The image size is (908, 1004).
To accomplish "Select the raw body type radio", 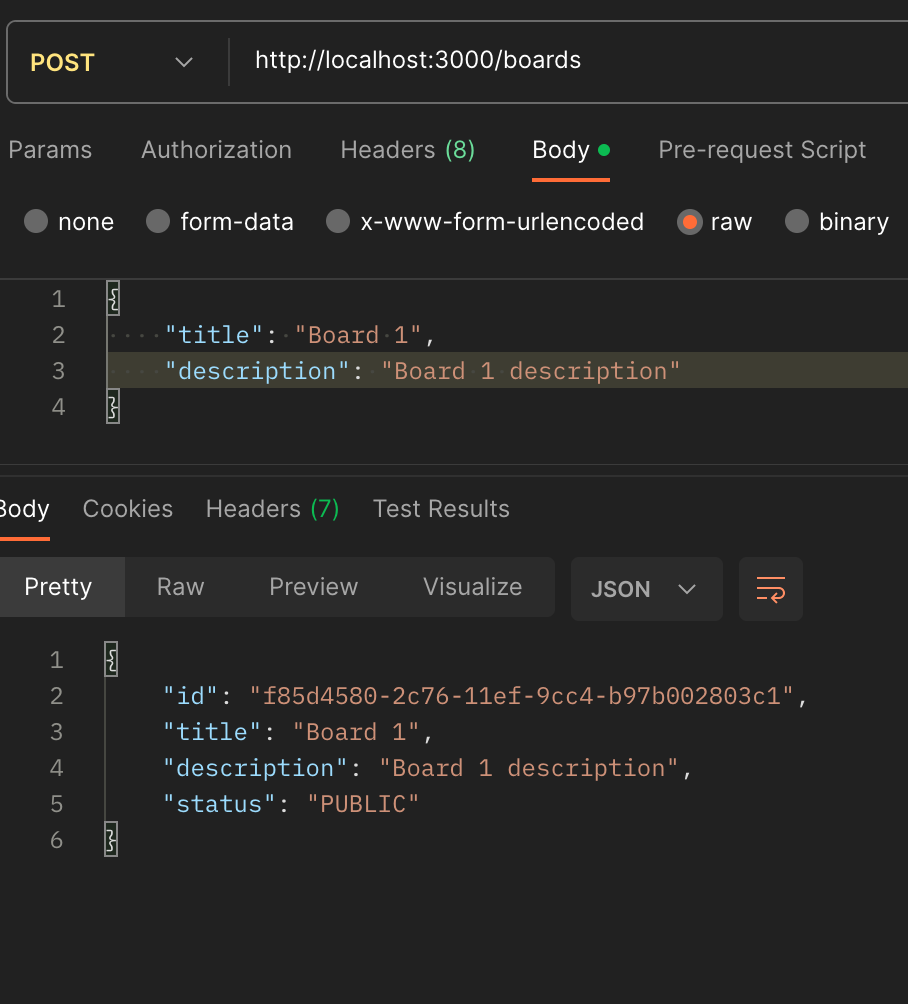I will pyautogui.click(x=690, y=222).
